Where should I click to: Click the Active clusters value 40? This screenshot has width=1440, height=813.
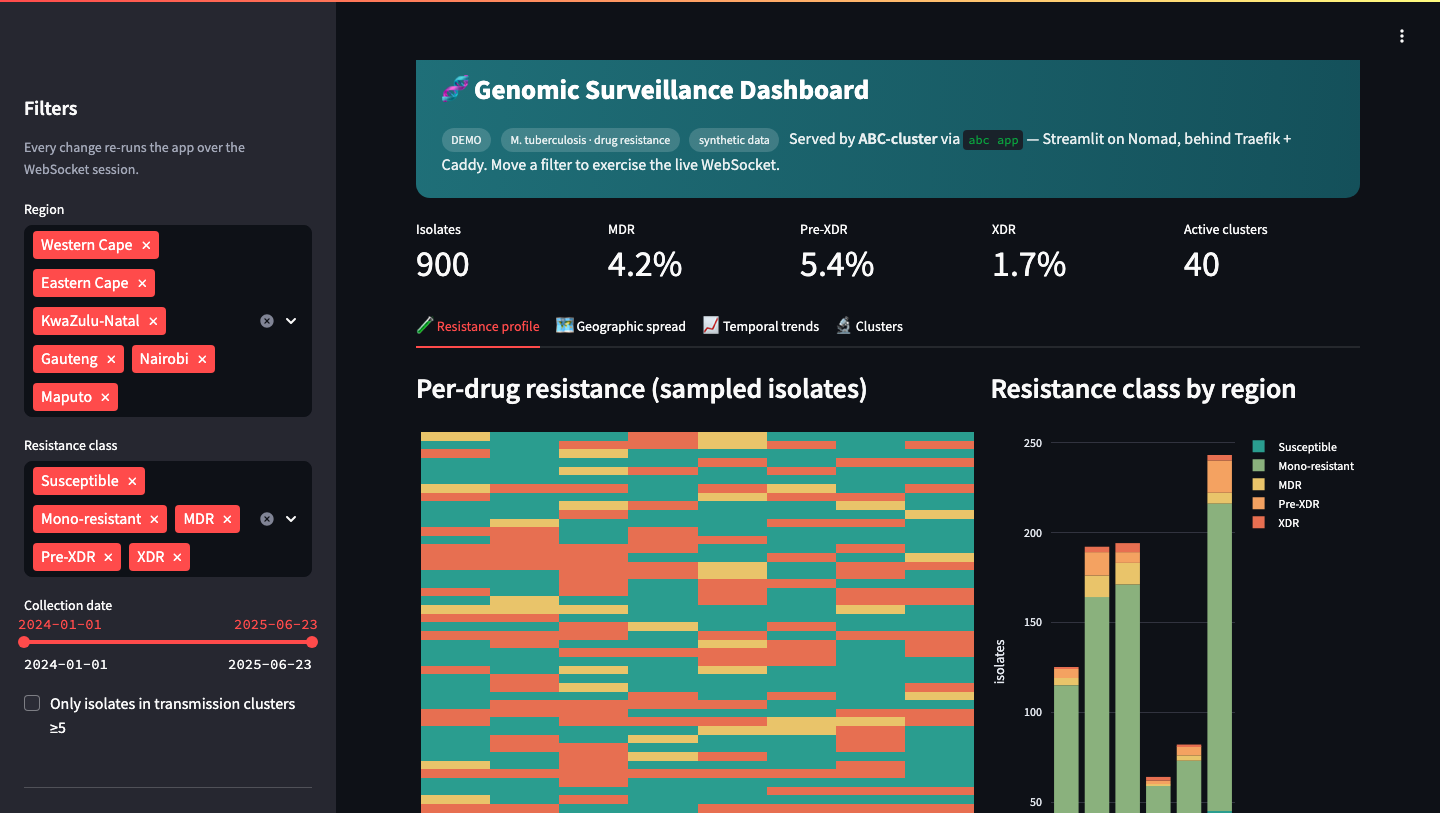click(x=1202, y=265)
